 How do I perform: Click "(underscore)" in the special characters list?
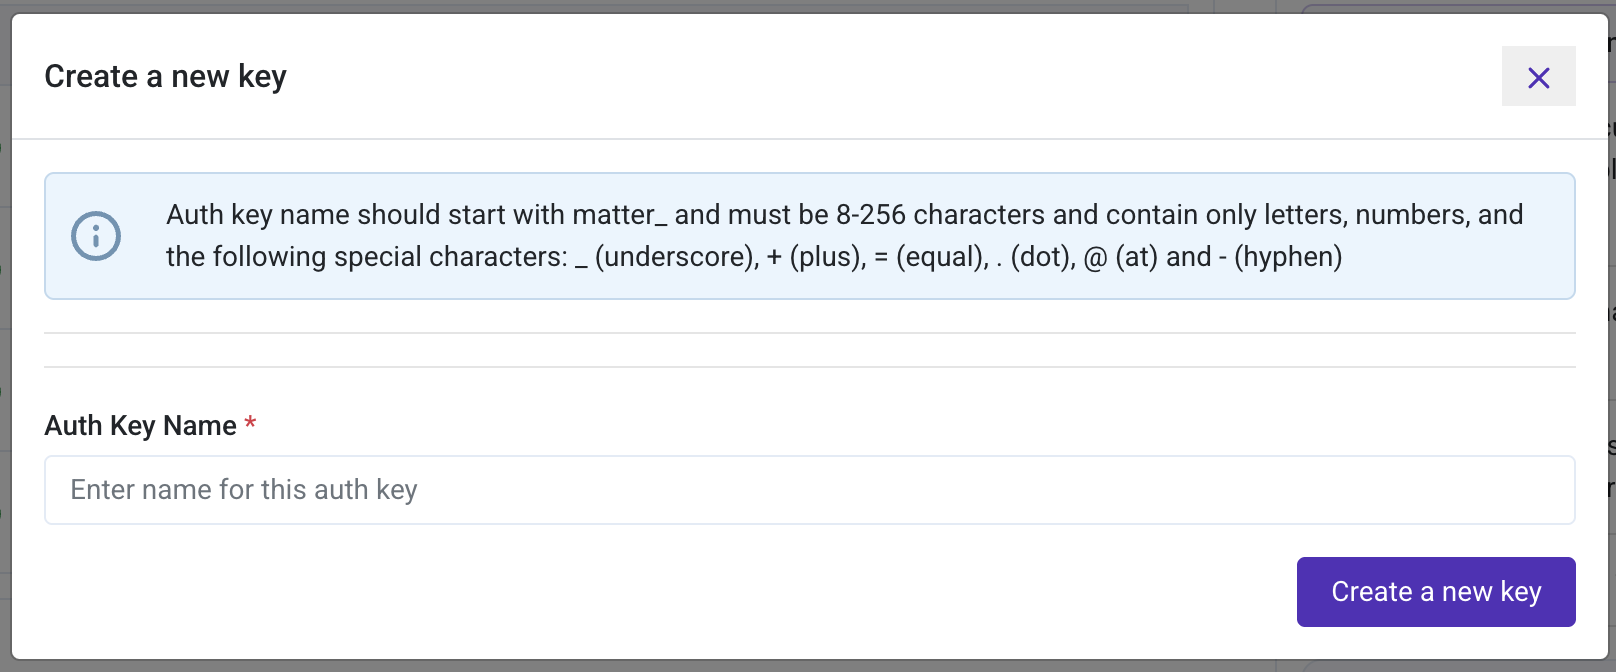point(676,257)
